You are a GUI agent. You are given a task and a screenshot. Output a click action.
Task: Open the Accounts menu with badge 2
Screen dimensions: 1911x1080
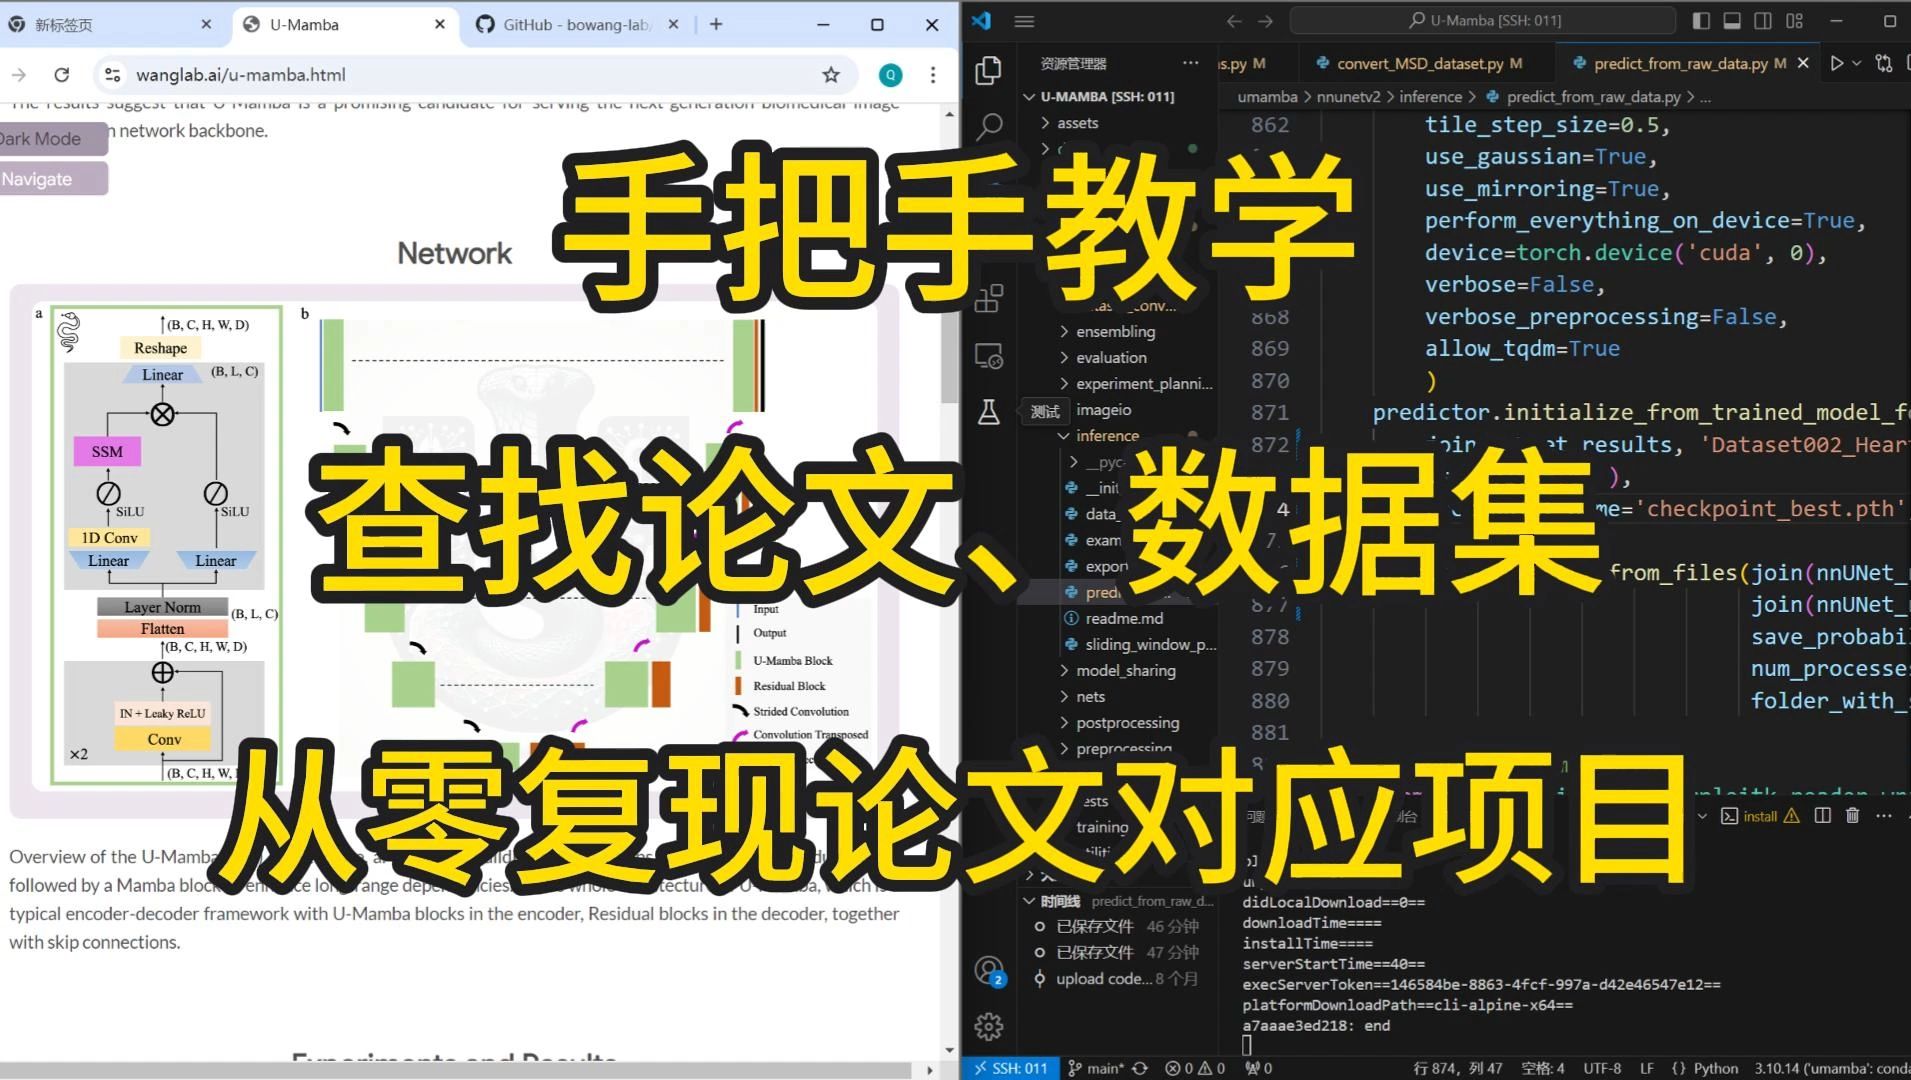(x=990, y=970)
